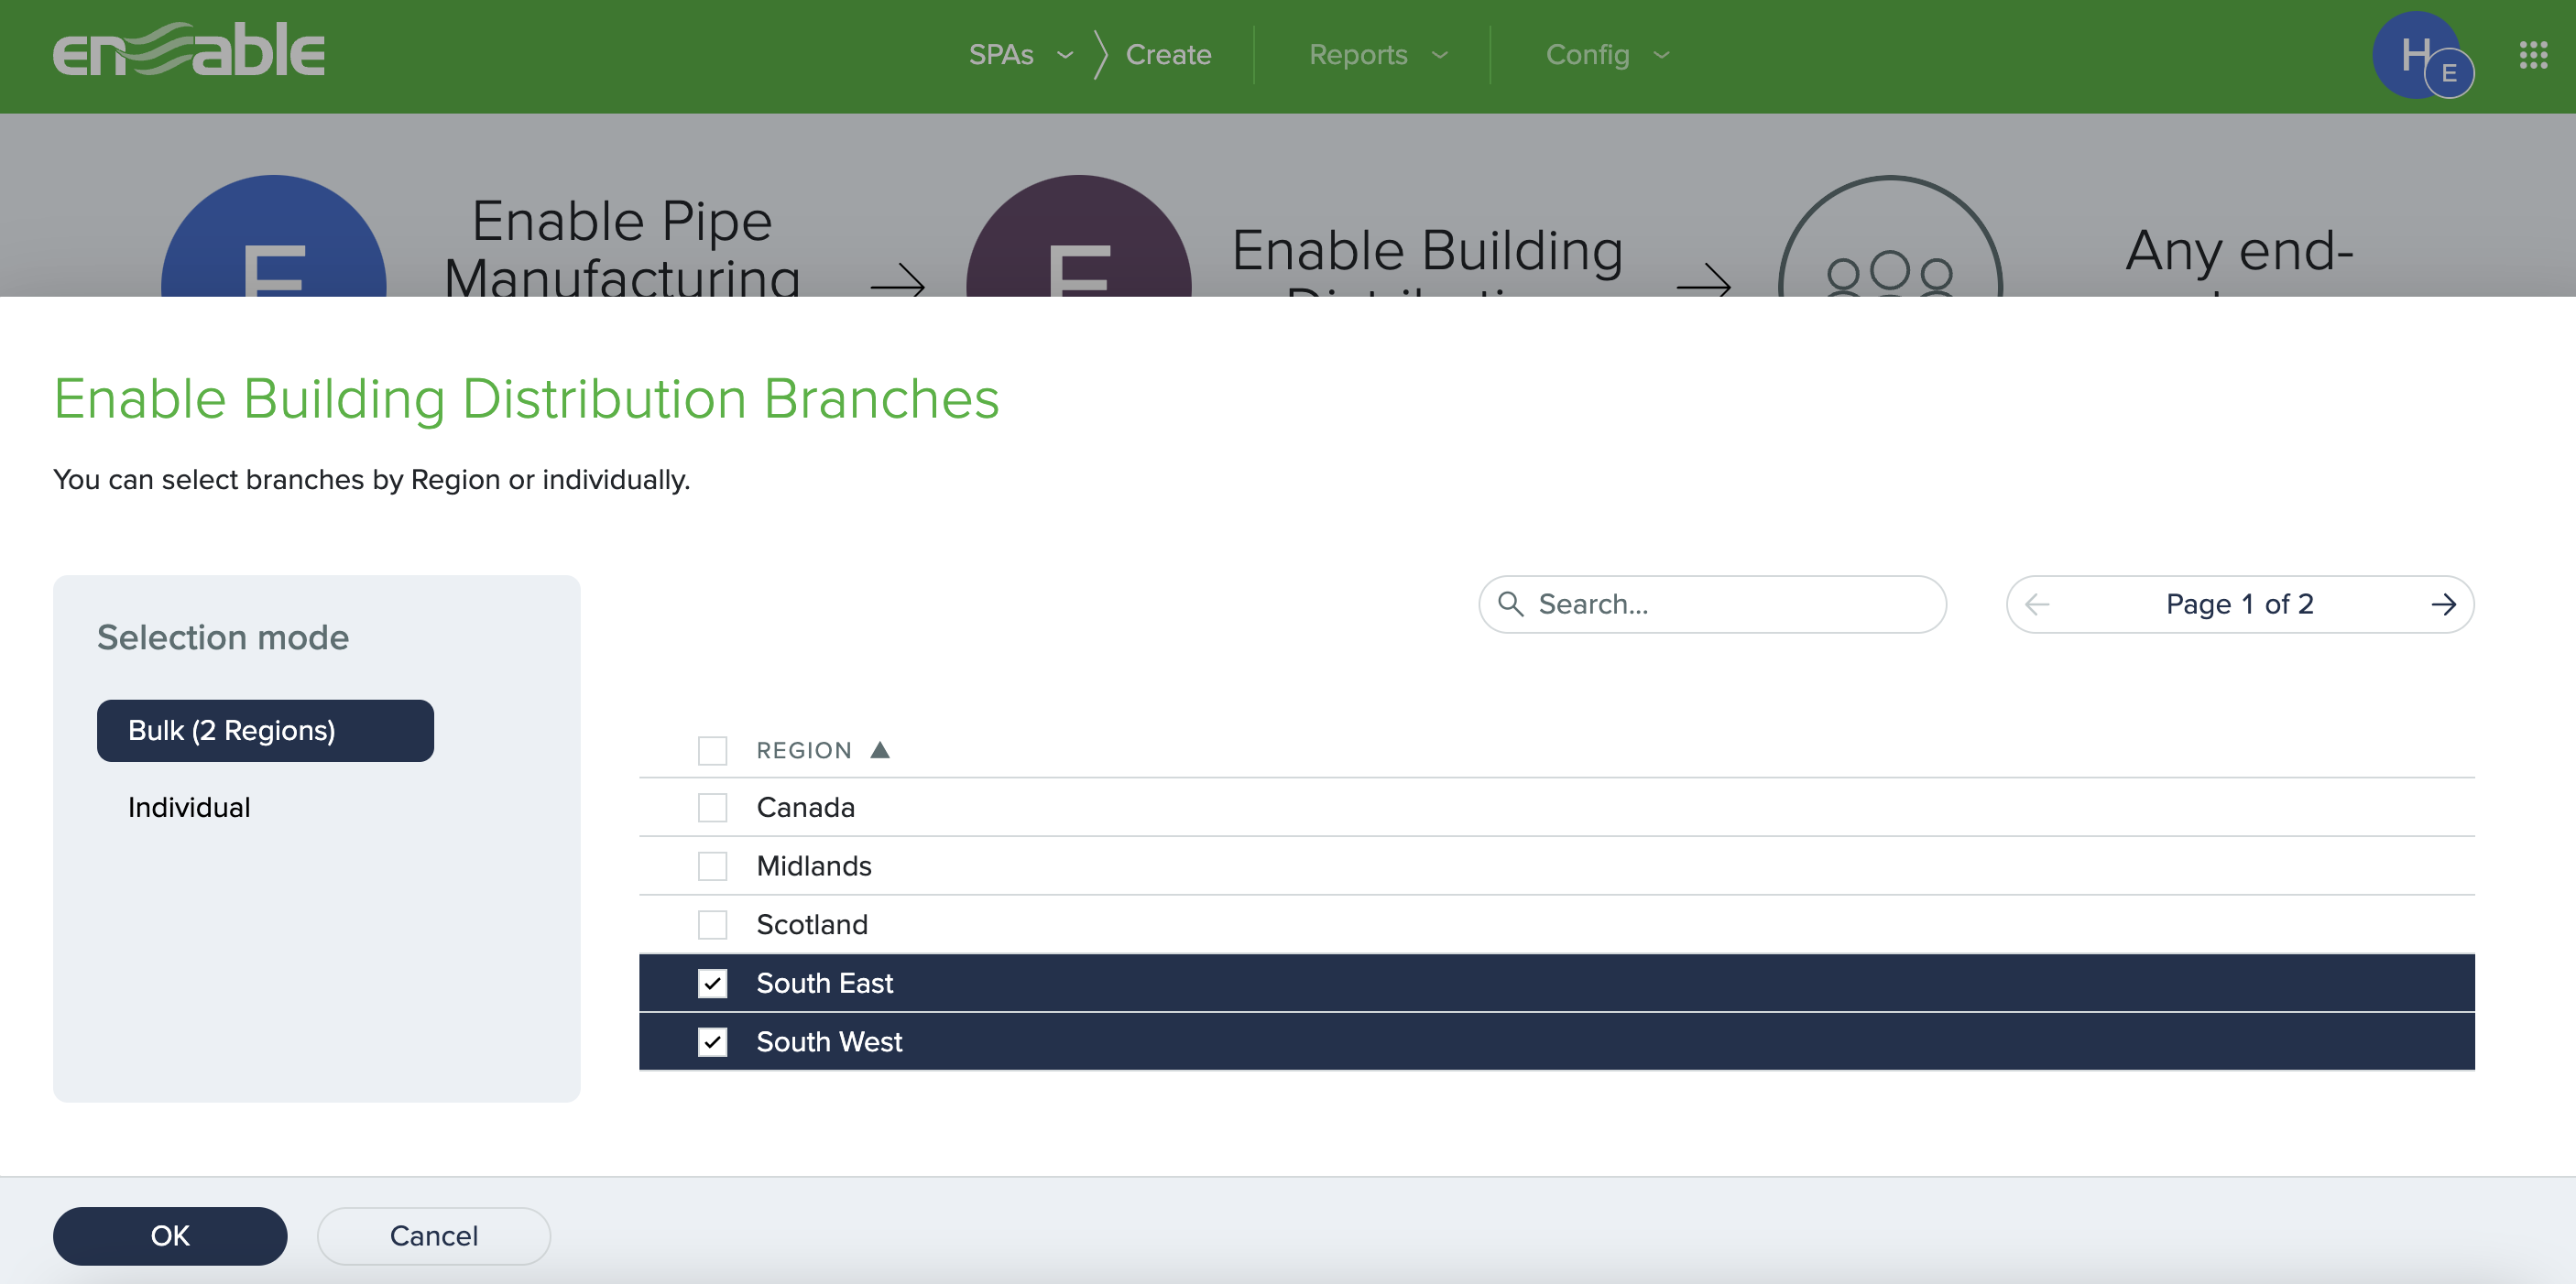Focus the Search input field
Image resolution: width=2576 pixels, height=1284 pixels.
pyautogui.click(x=1712, y=604)
